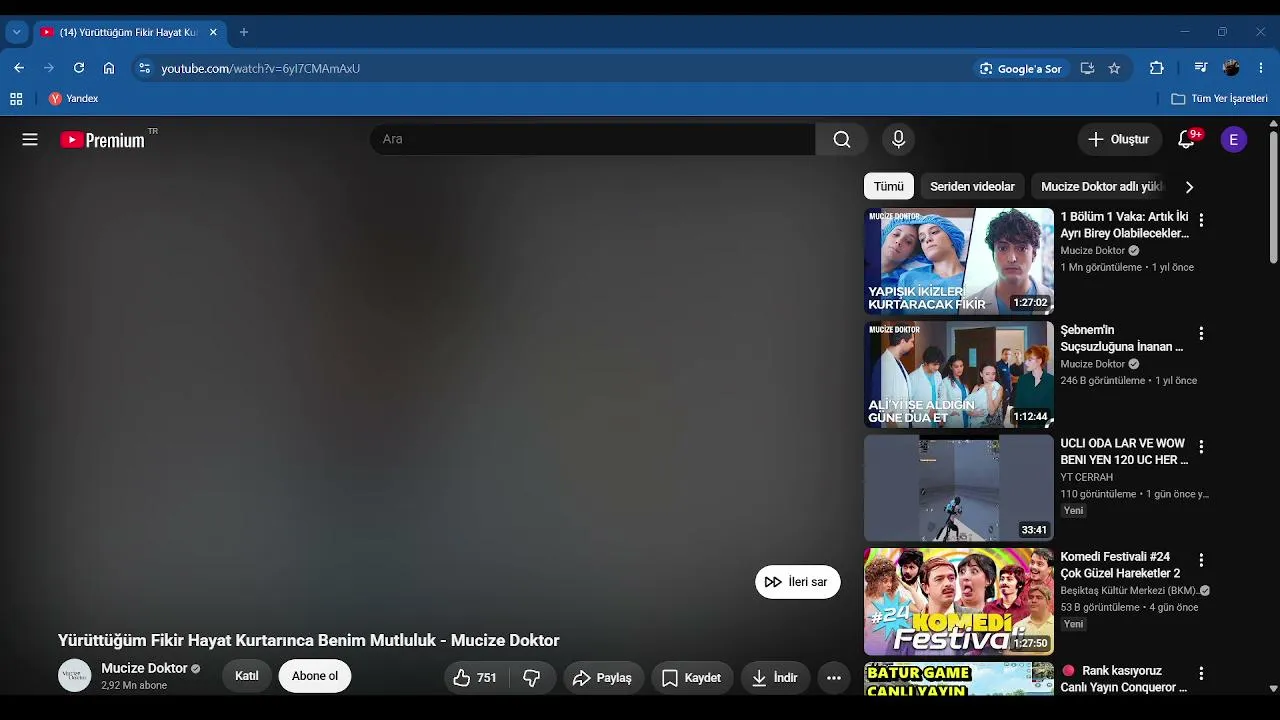
Task: Open the 'Batur Game Canlı Yayın' thumbnail
Action: point(959,679)
